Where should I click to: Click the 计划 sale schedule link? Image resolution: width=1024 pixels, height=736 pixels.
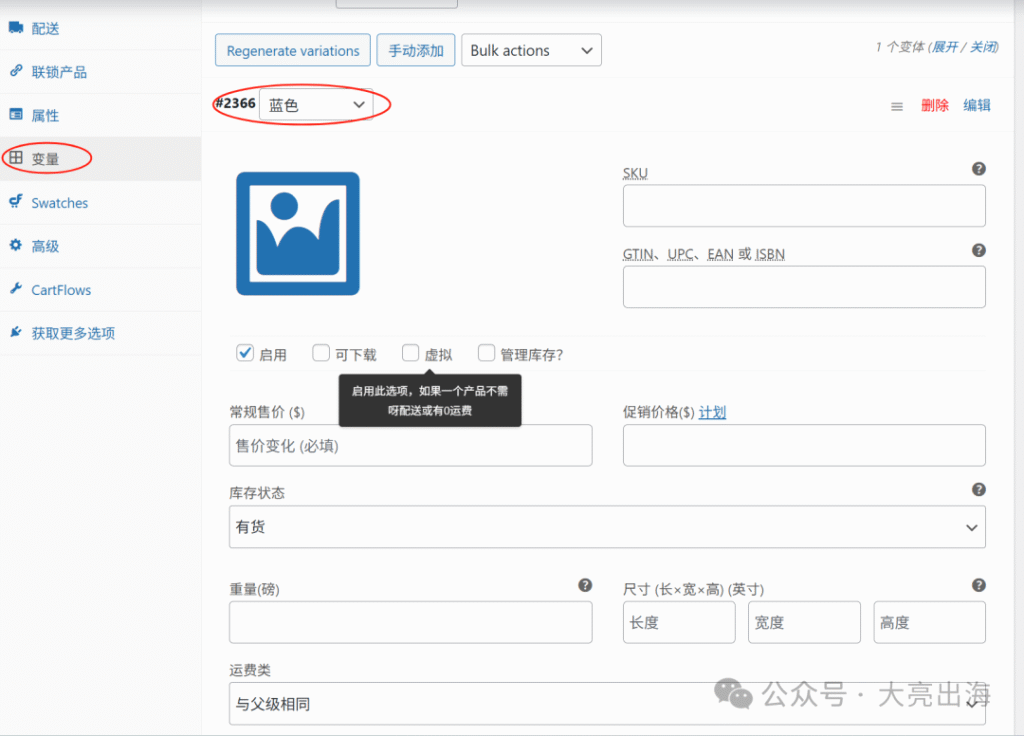click(x=712, y=412)
